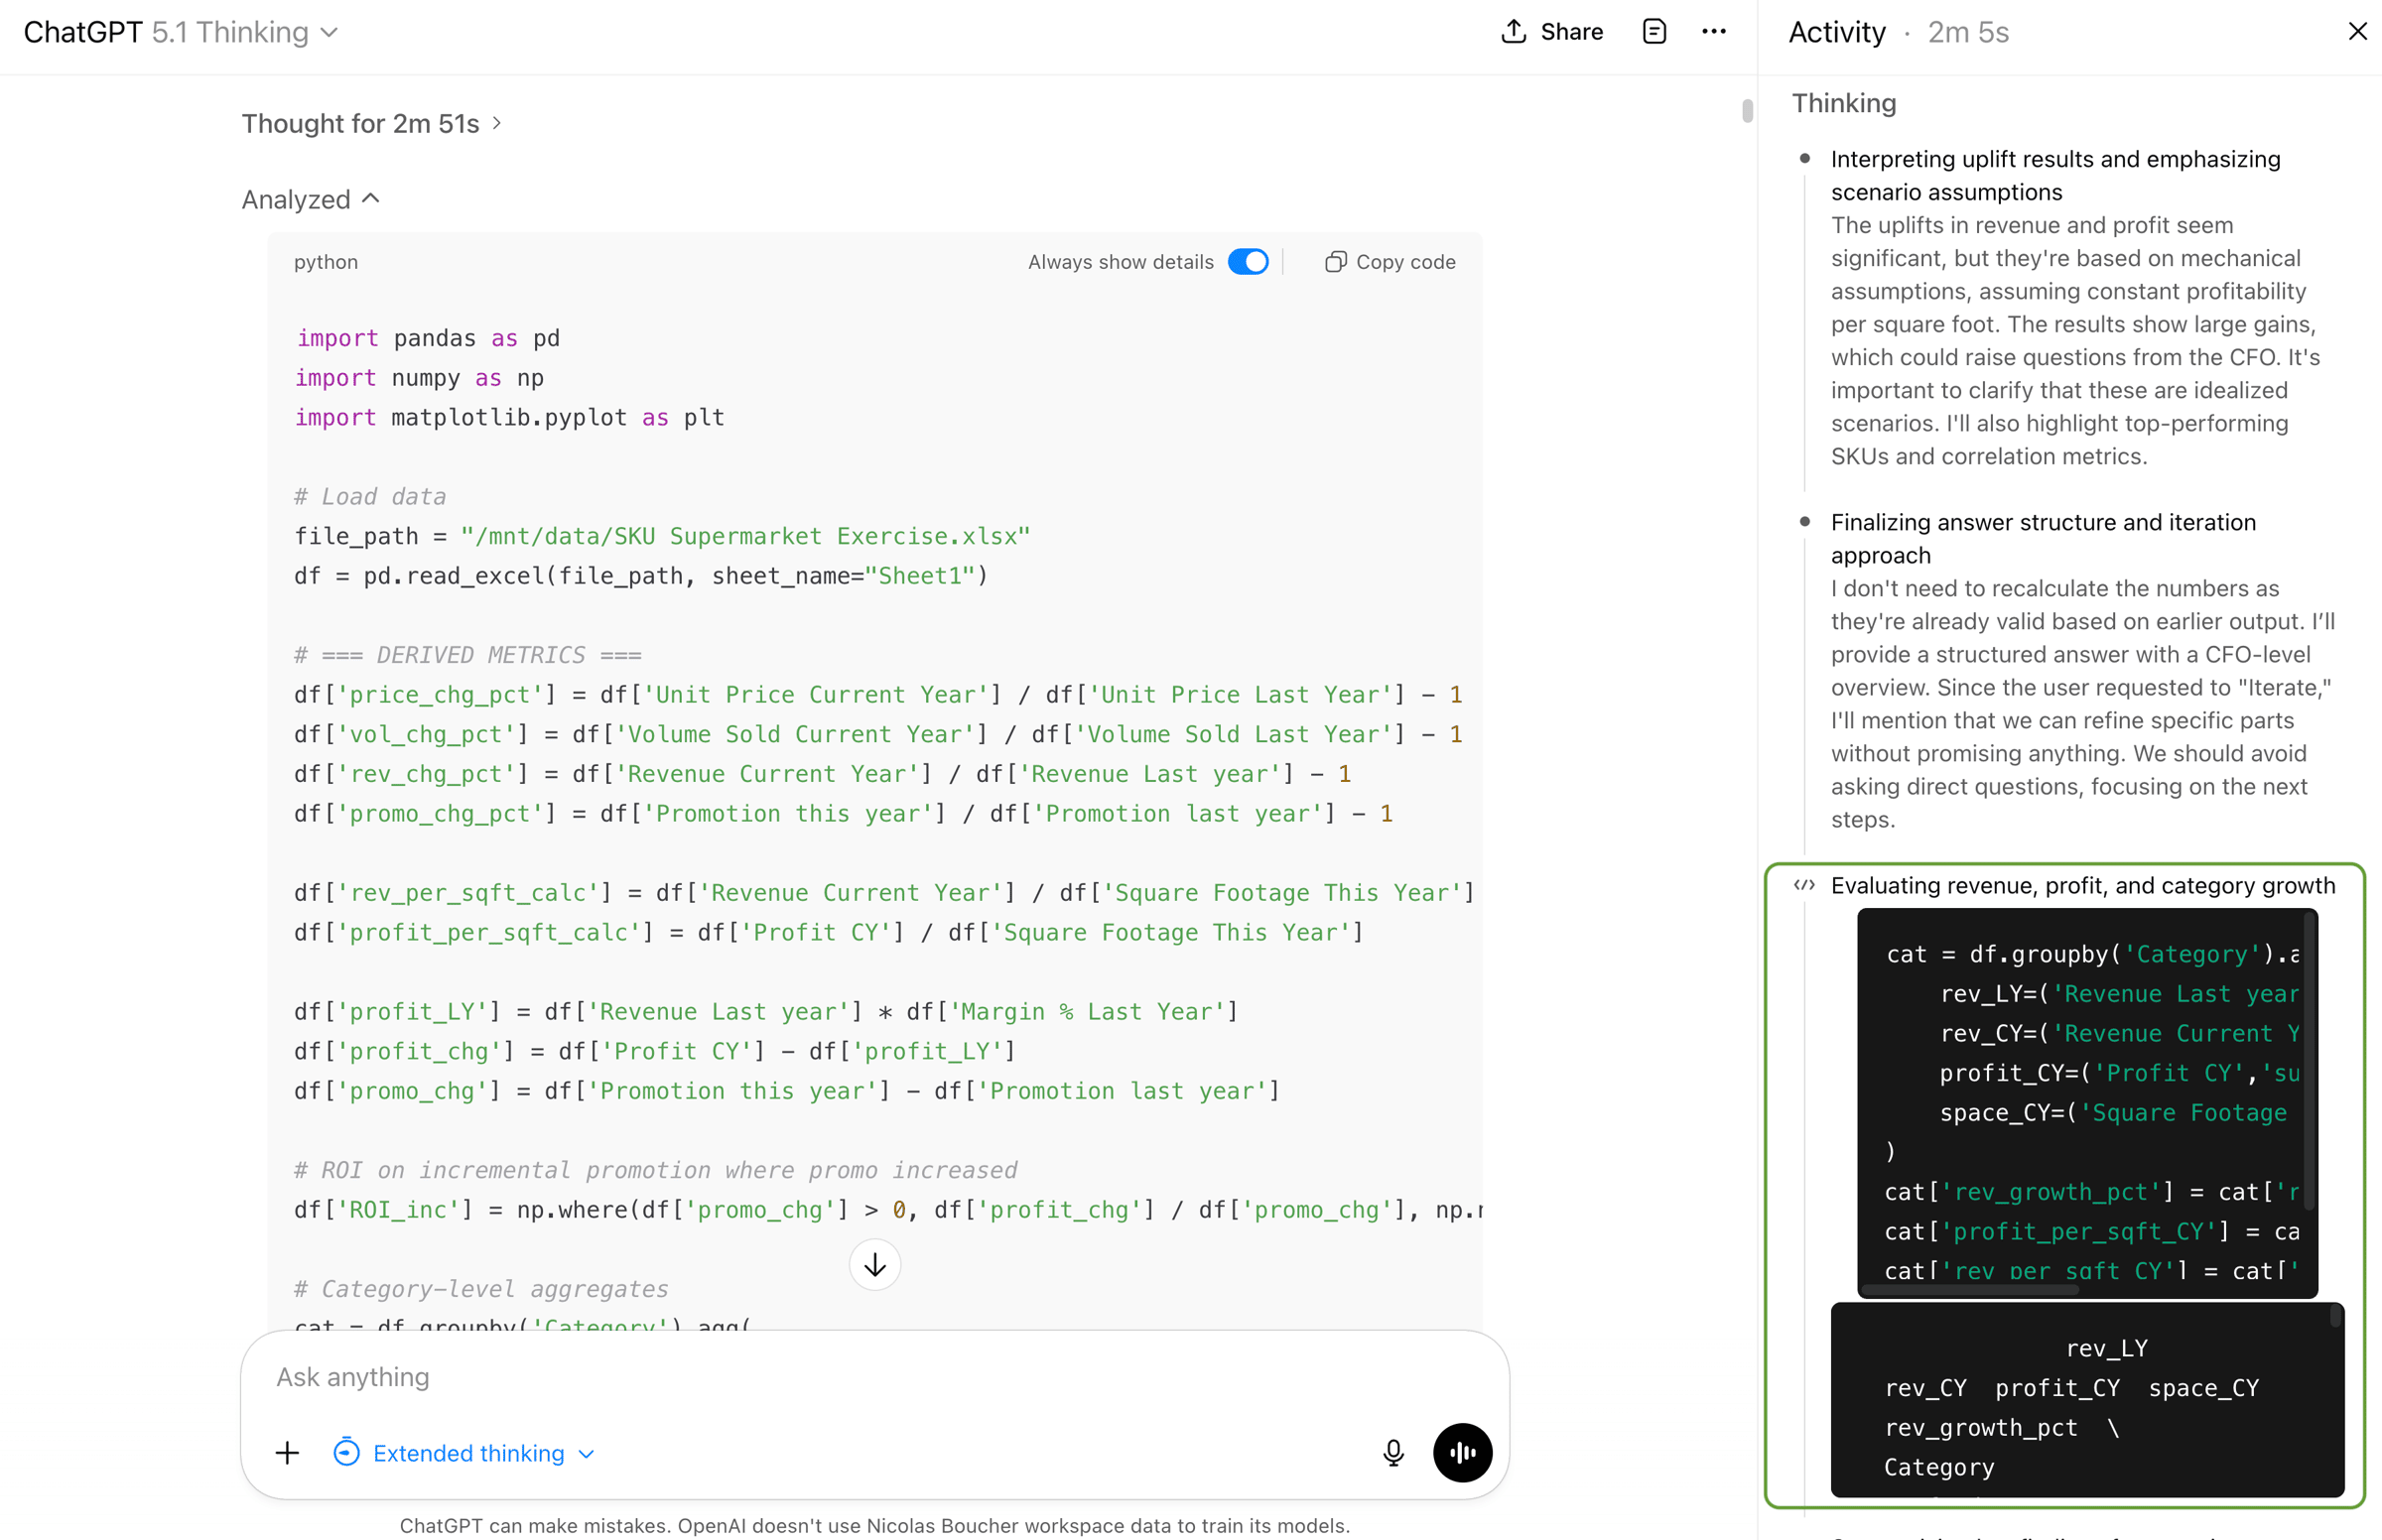Screen dimensions: 2382x1540
Task: Select Evaluating revenue, profit, and category growth
Action: (x=2082, y=886)
